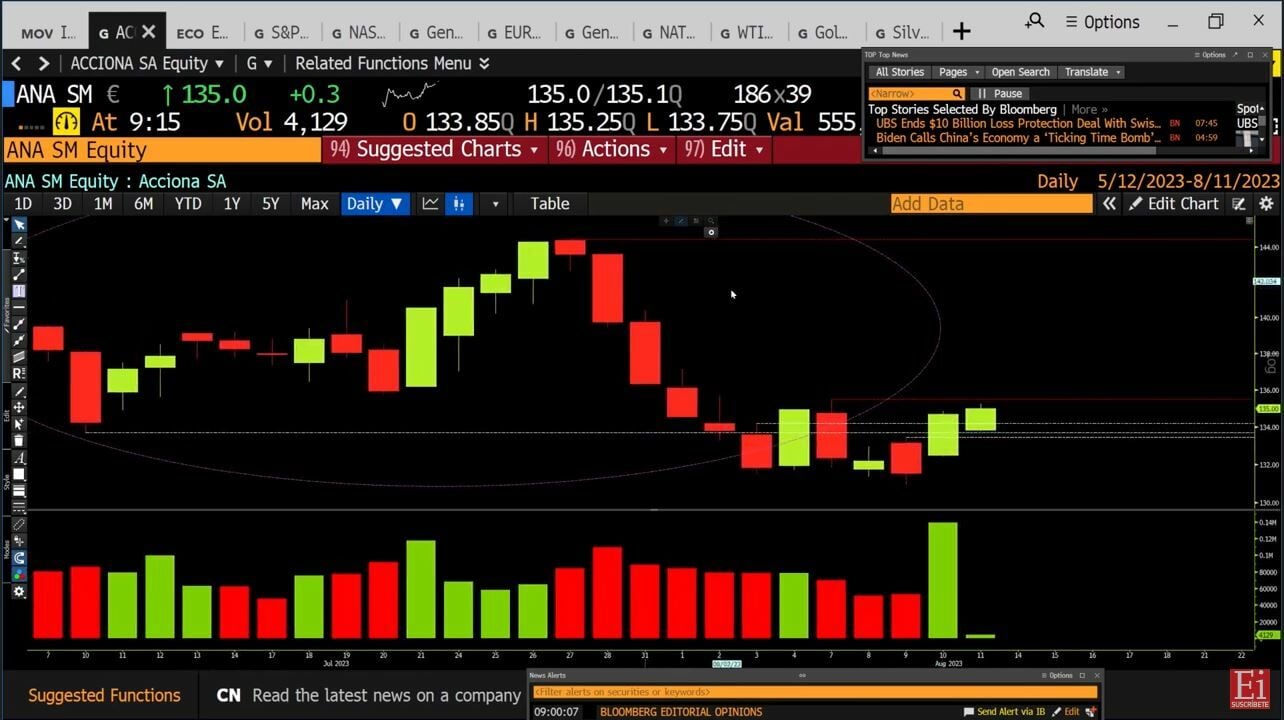Click the price alert gauge icon
This screenshot has height=720, width=1284.
pos(66,122)
